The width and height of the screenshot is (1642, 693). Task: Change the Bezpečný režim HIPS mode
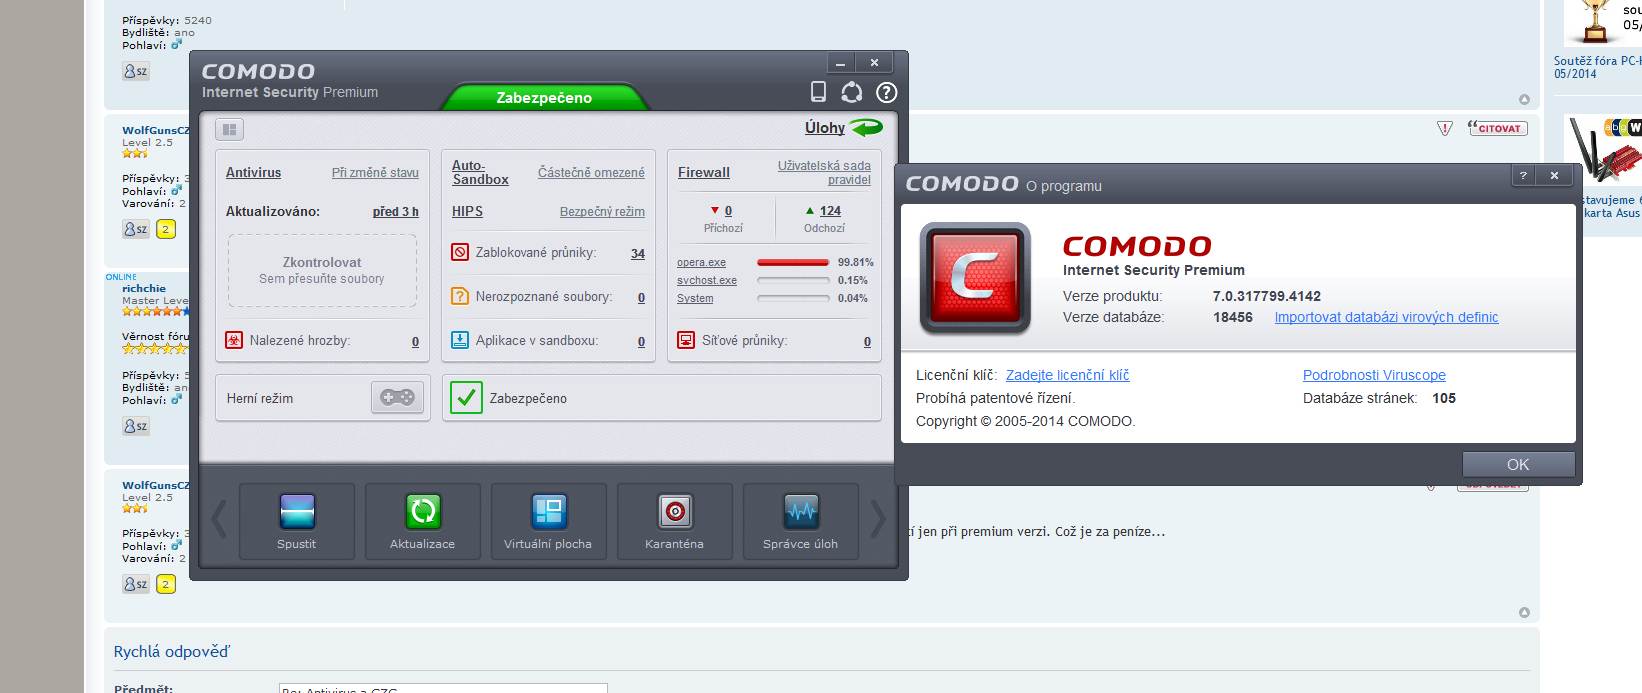602,212
